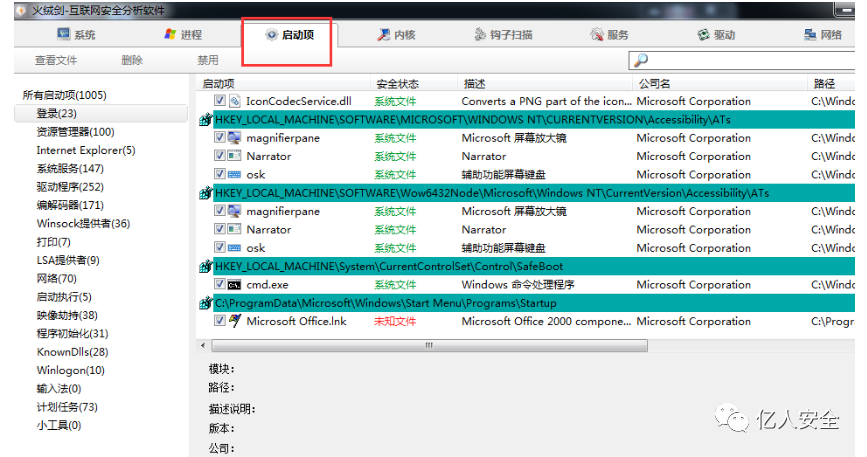Select 小工具(0) category
867x457 pixels.
(59, 425)
